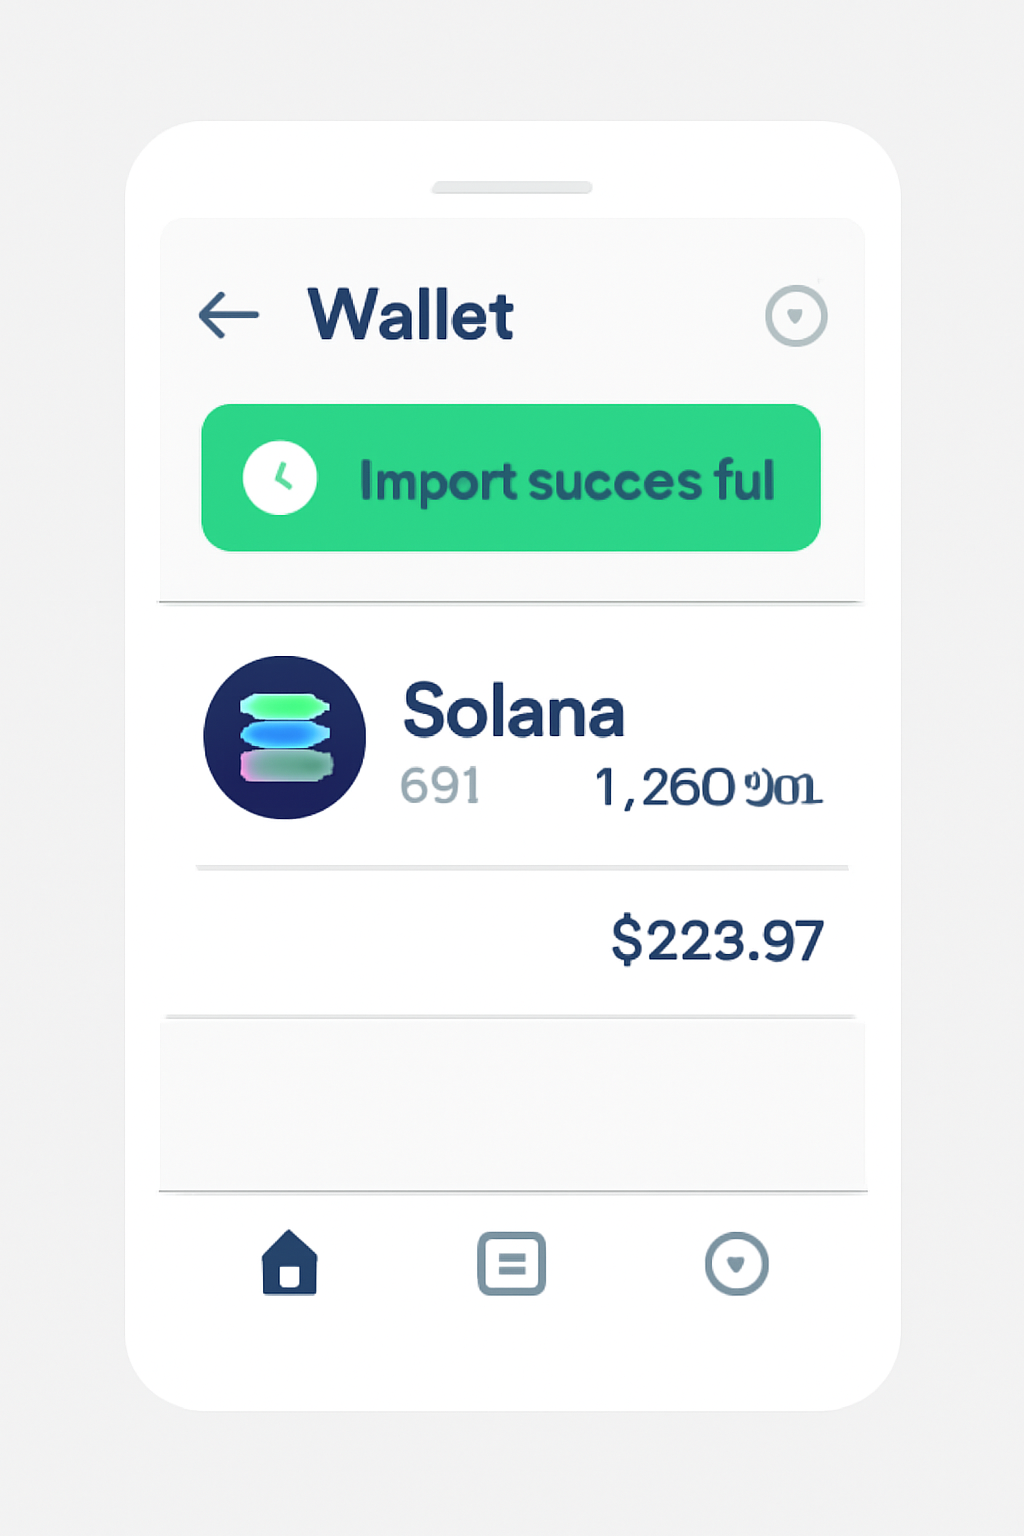Click the $223.97 balance
Image resolution: width=1024 pixels, height=1536 pixels.
coord(717,940)
